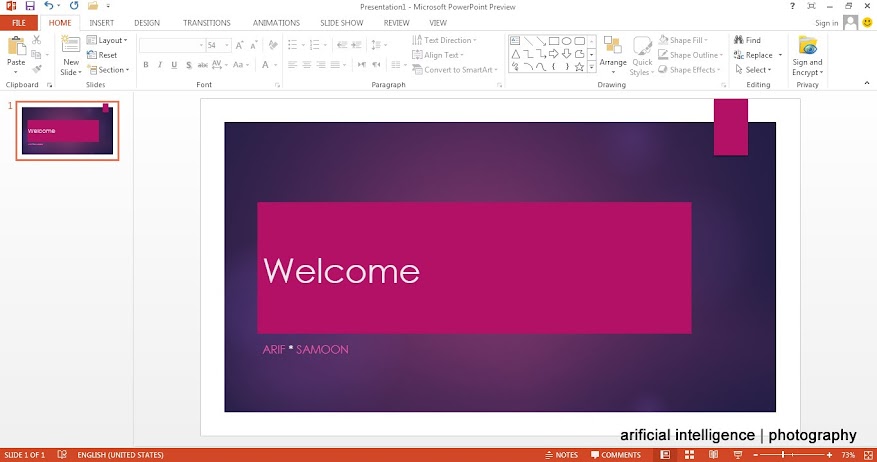Switch to the DESIGN tab
The image size is (877, 462).
(x=147, y=23)
